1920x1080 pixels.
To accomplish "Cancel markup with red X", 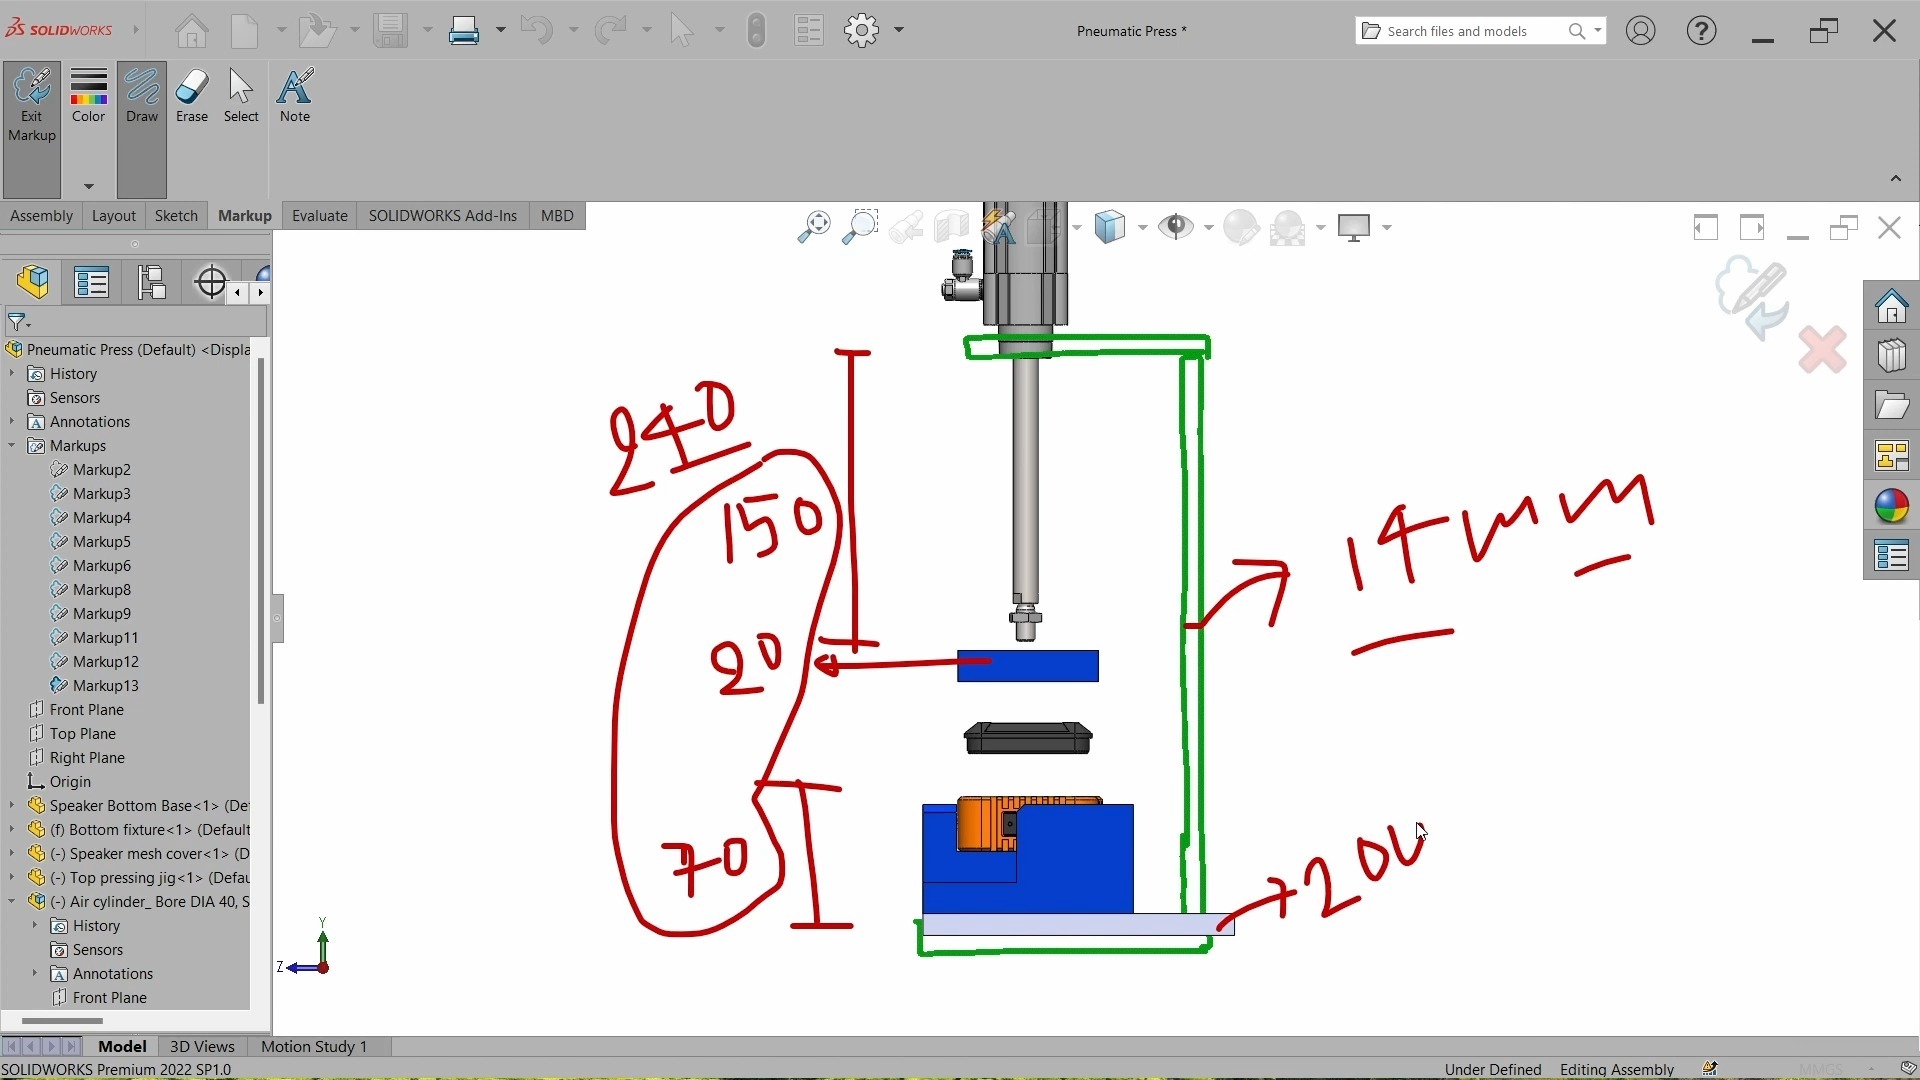I will (x=1822, y=350).
